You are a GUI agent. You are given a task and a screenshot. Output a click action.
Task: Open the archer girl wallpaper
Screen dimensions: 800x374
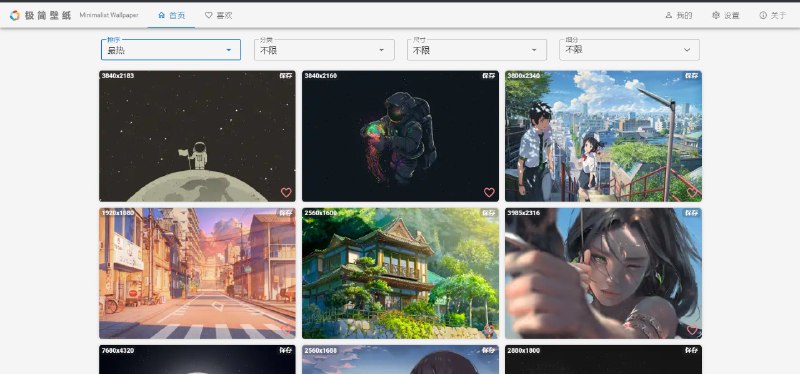pos(603,273)
